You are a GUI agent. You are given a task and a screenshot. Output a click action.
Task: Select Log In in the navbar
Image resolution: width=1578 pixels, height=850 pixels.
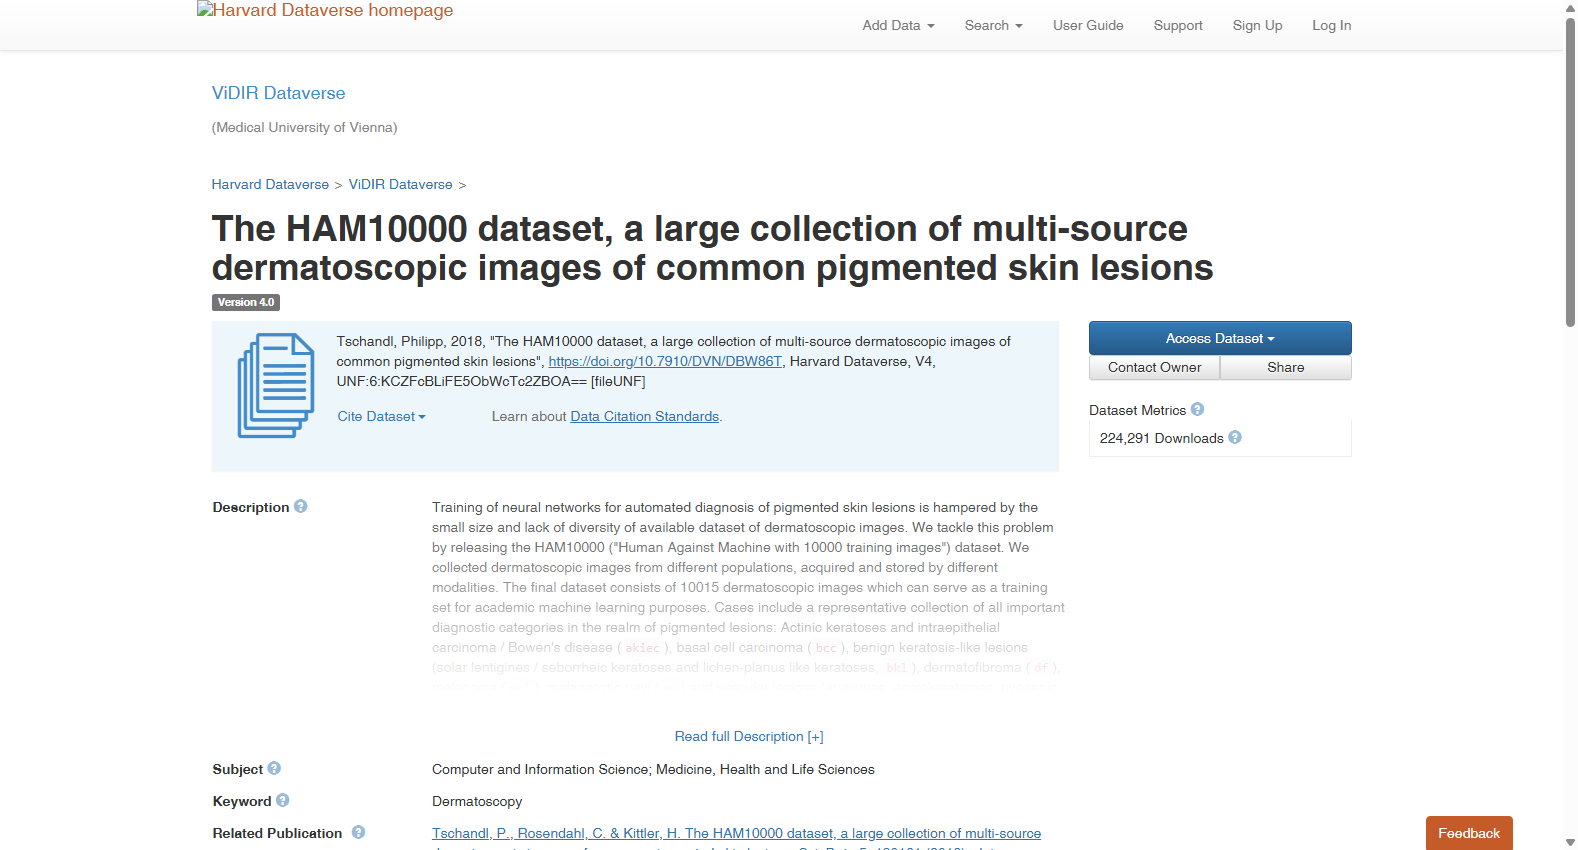pos(1331,25)
